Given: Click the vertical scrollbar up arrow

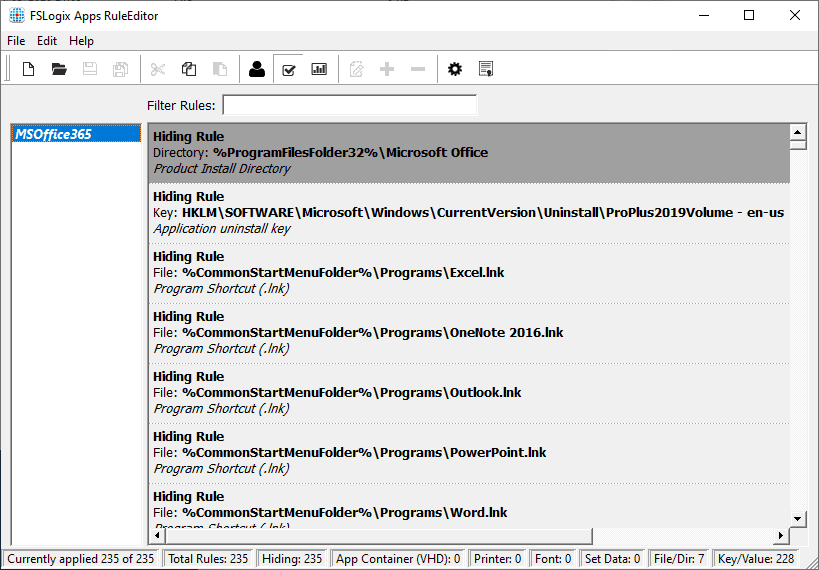Looking at the screenshot, I should coord(798,132).
